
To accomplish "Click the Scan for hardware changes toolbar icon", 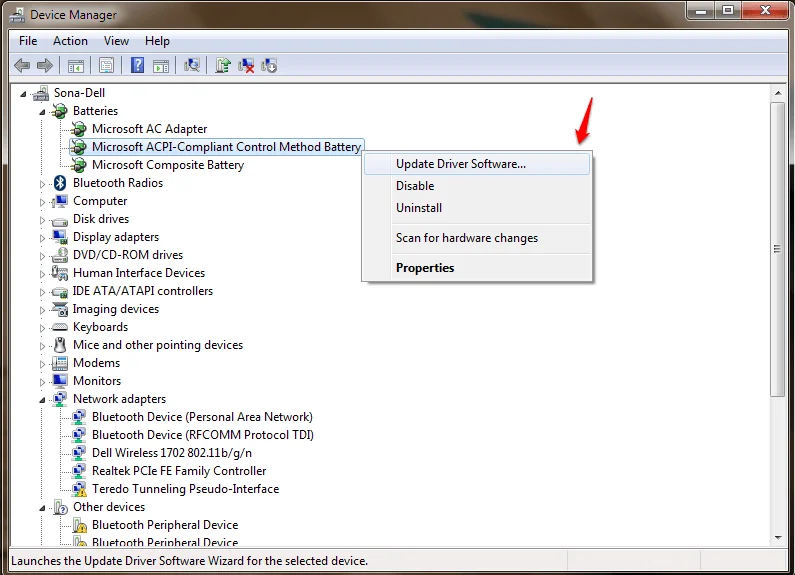I will point(192,65).
